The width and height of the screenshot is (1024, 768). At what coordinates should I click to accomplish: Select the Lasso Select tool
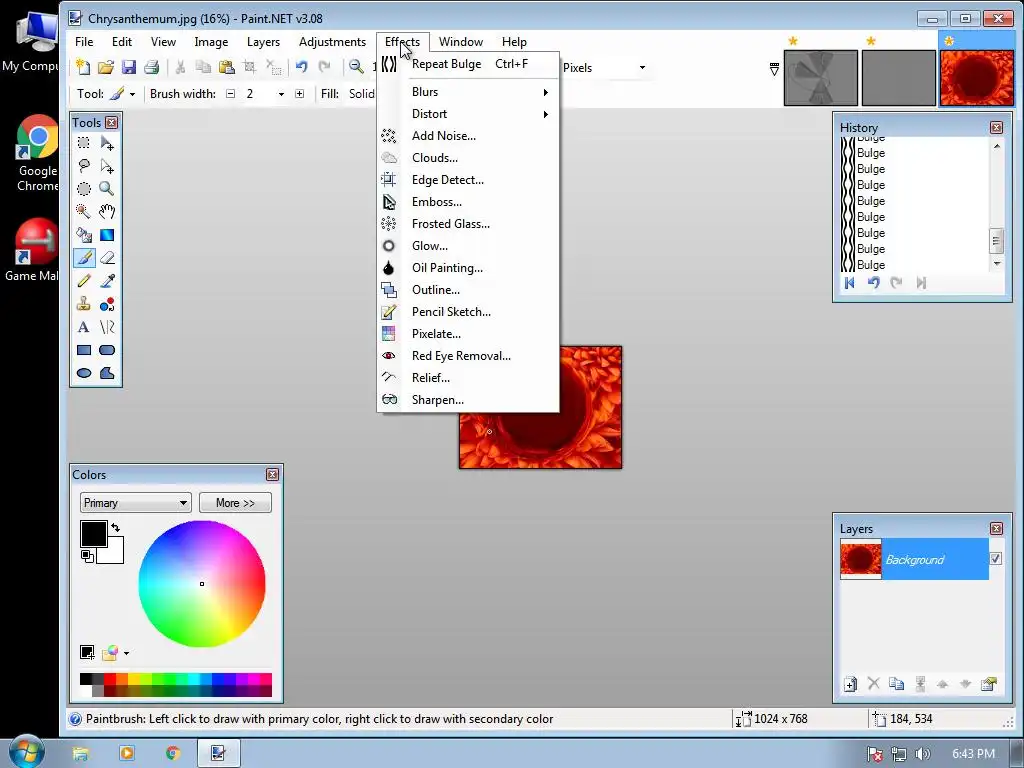click(84, 166)
